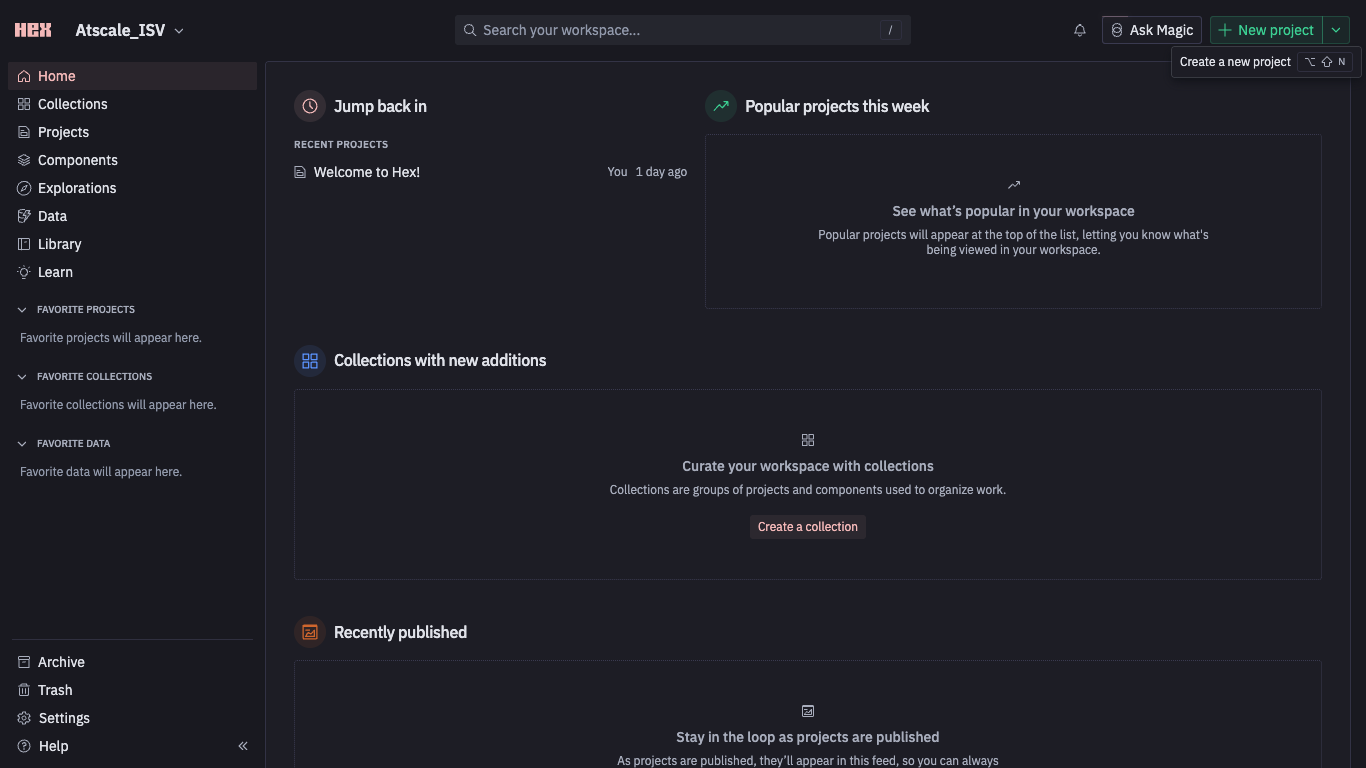Image resolution: width=1366 pixels, height=768 pixels.
Task: Open the Atscale_ISV workspace dropdown
Action: point(130,30)
